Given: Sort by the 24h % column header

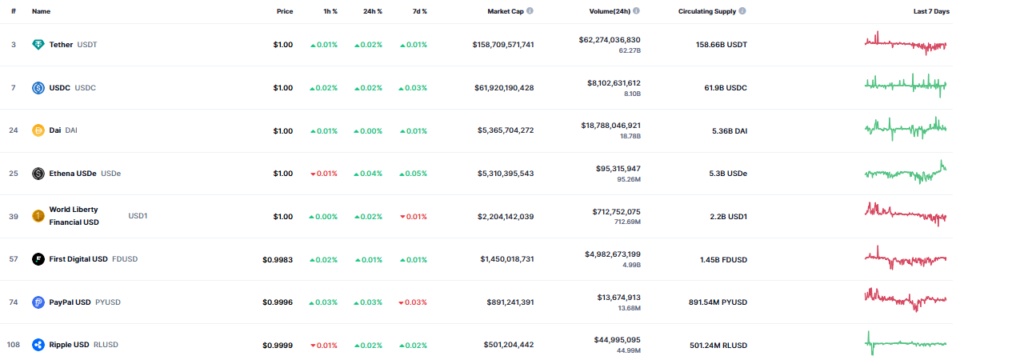Looking at the screenshot, I should tap(372, 11).
